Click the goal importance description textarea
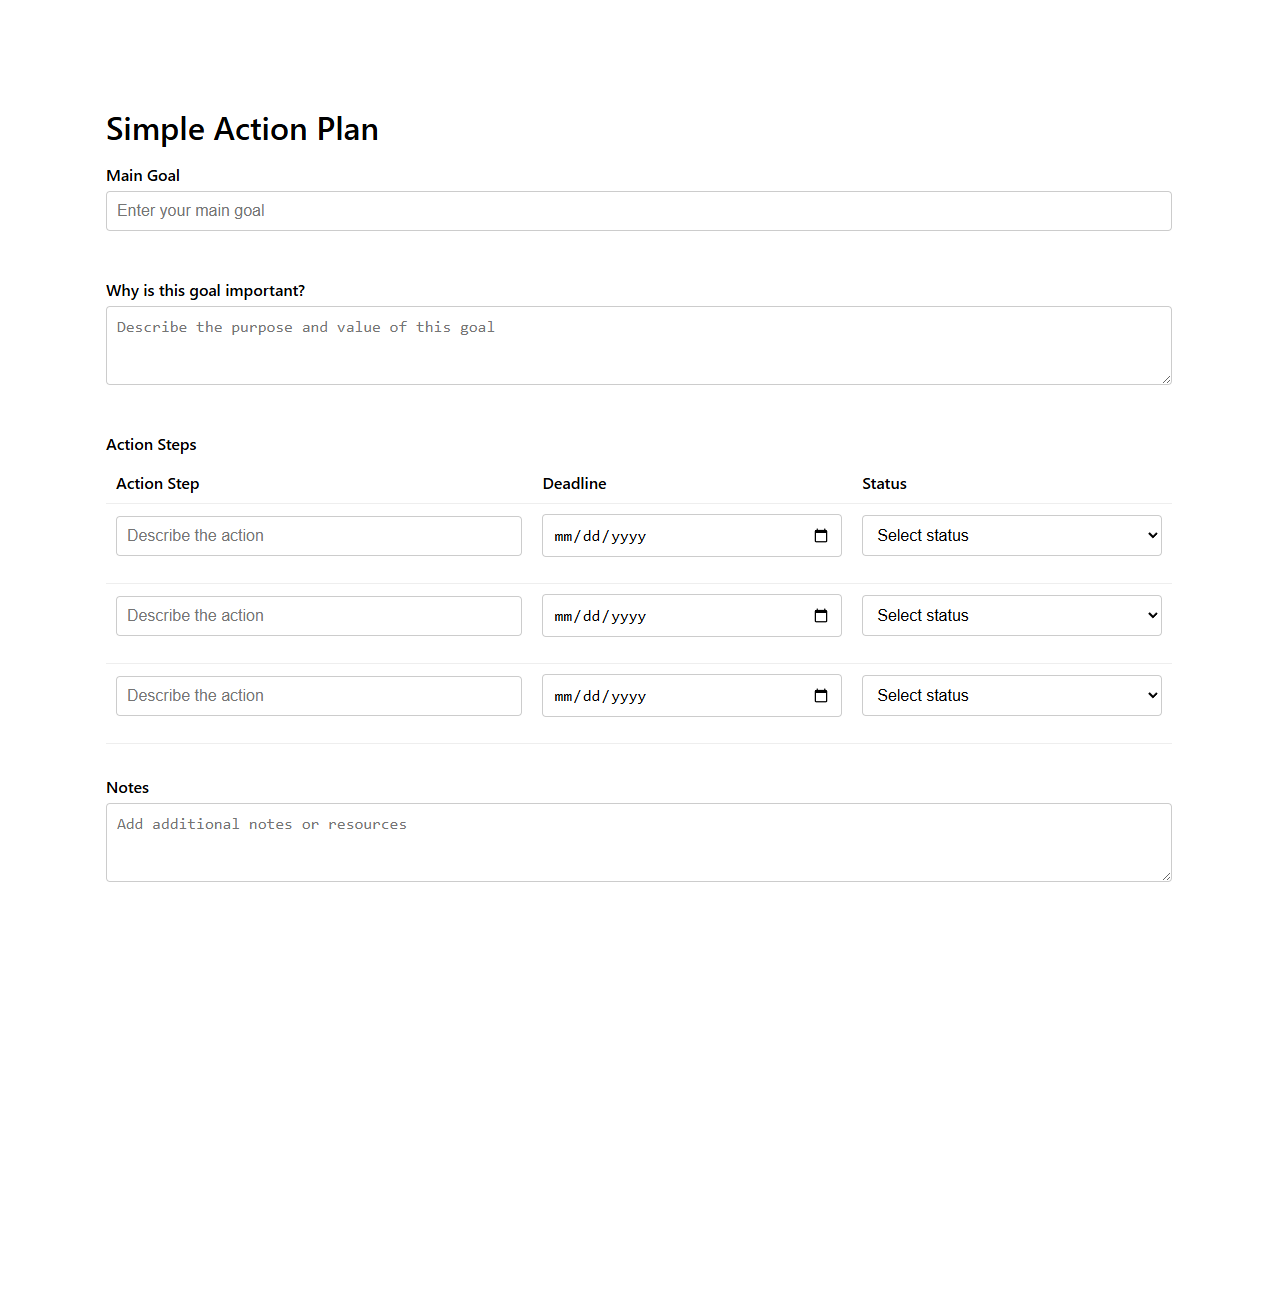1278x1300 pixels. point(638,345)
